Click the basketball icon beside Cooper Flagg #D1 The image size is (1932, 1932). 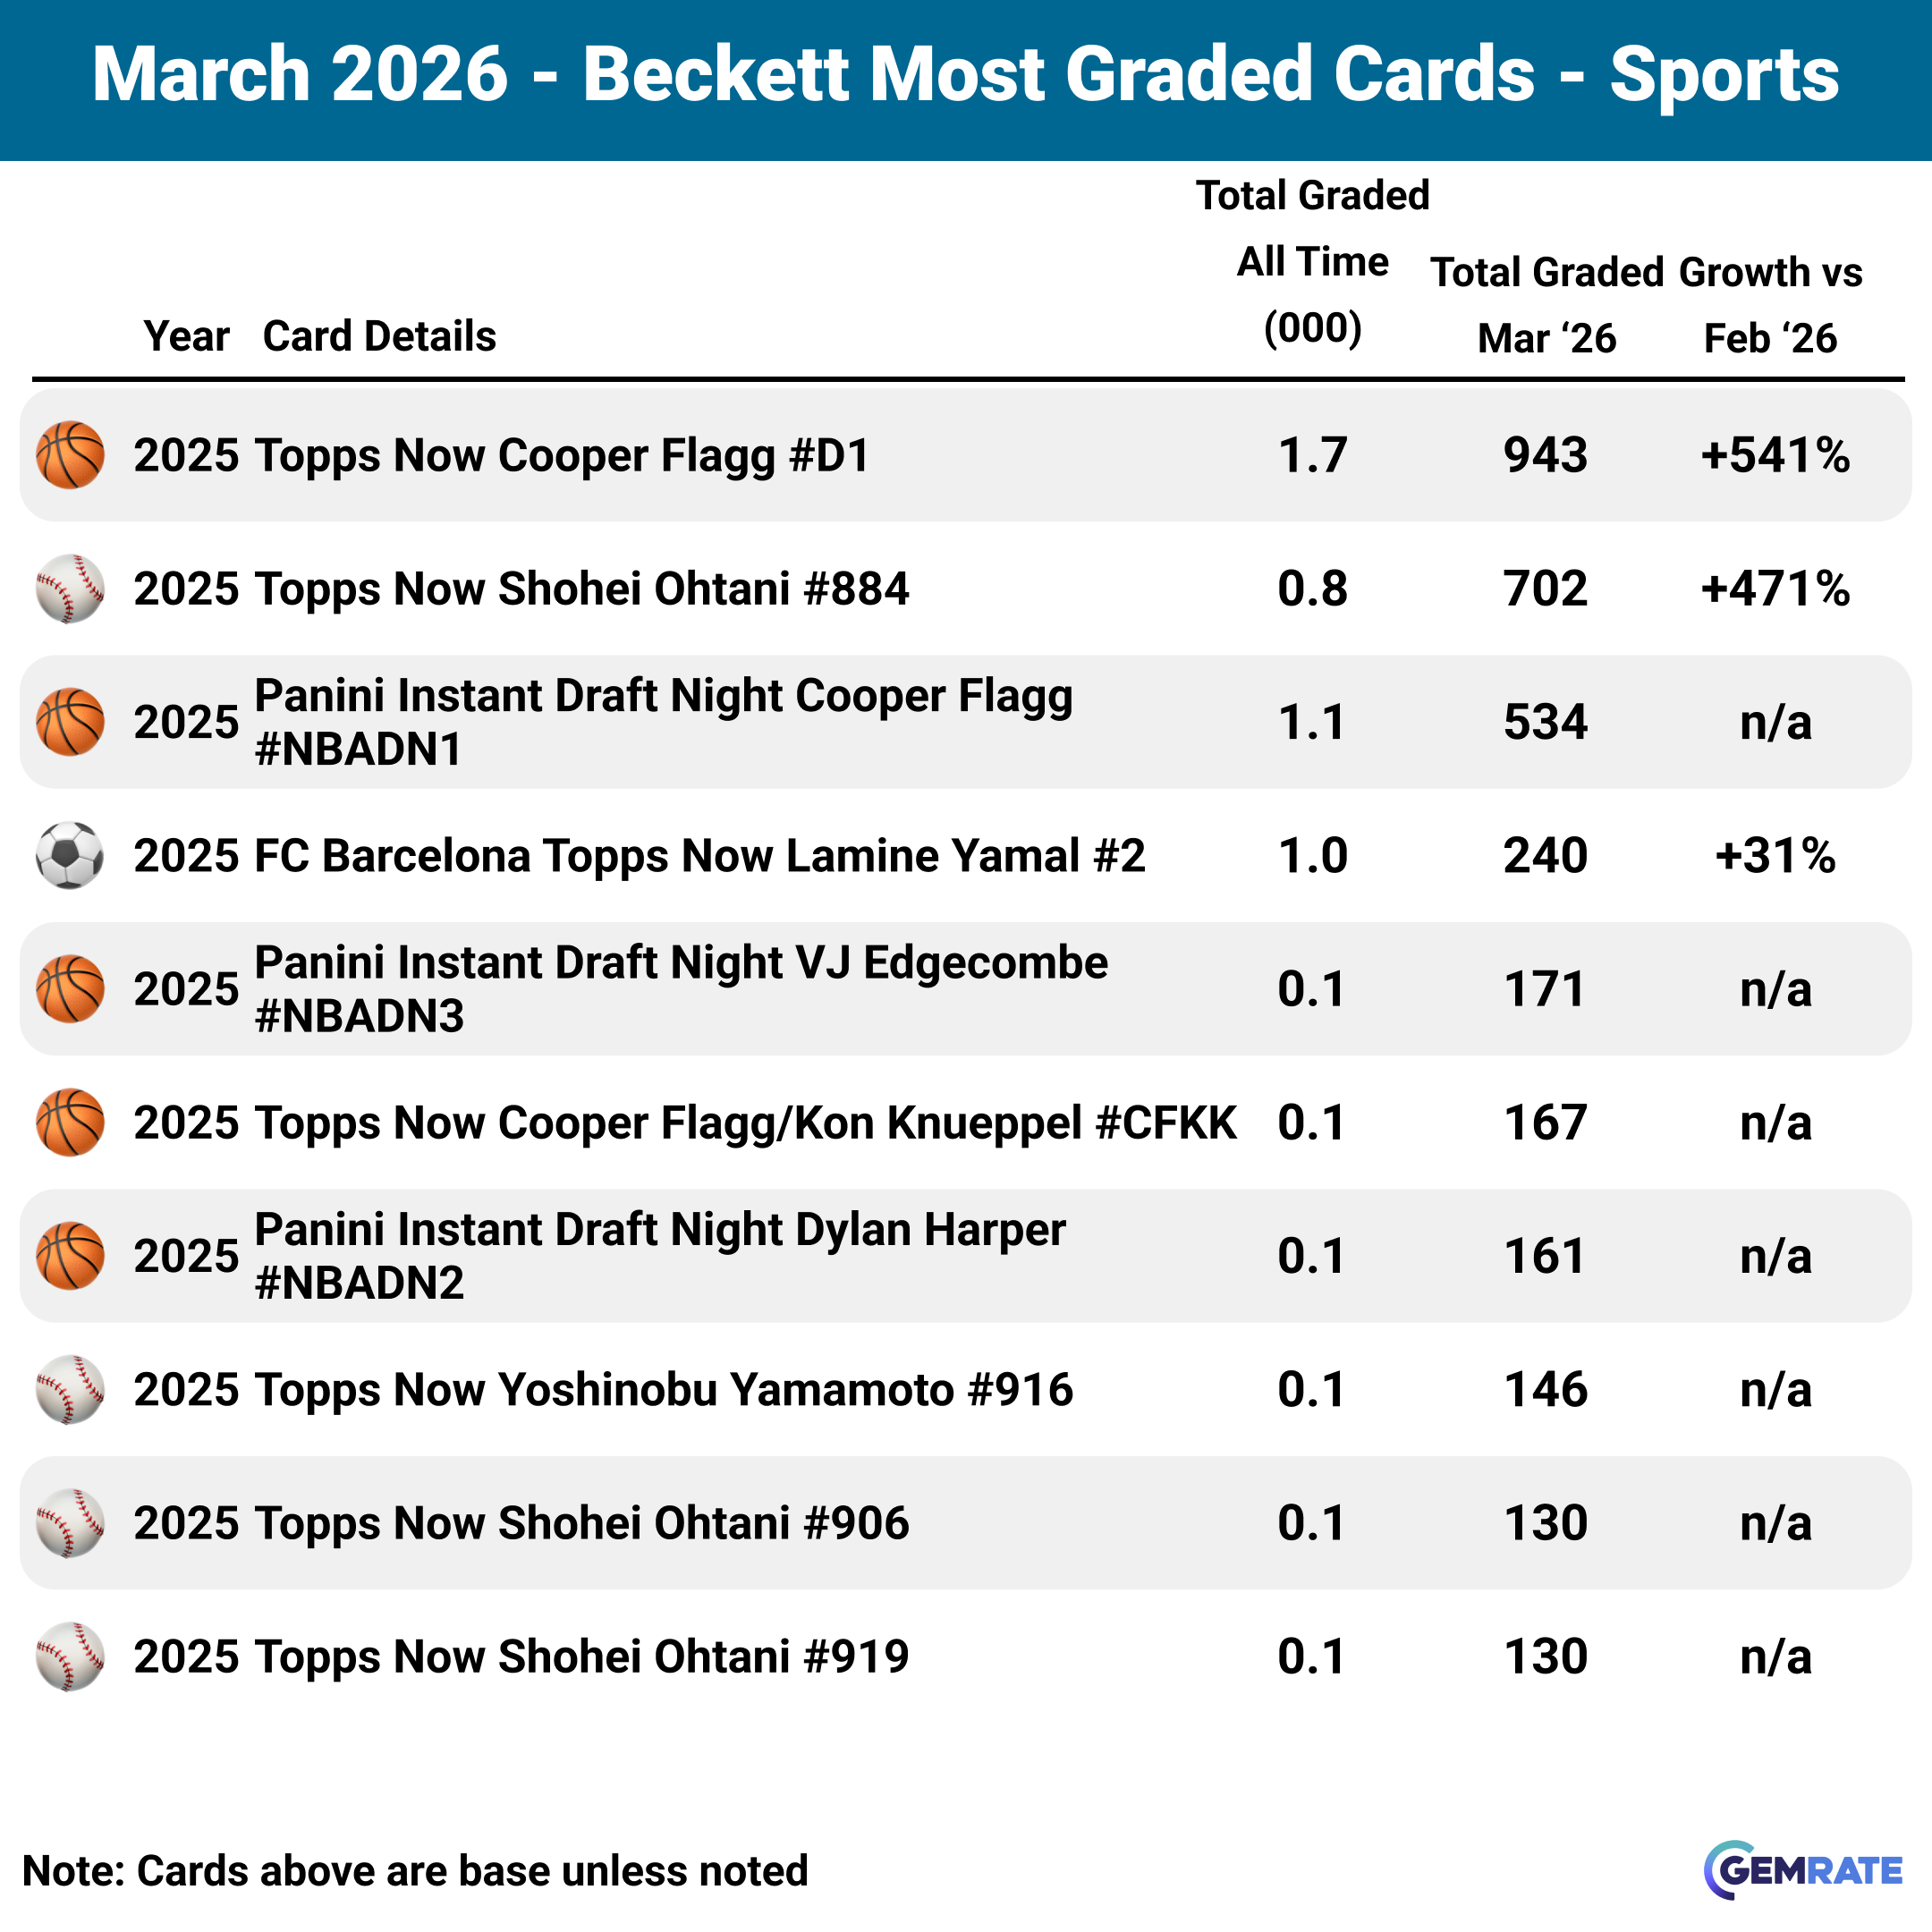click(x=70, y=455)
